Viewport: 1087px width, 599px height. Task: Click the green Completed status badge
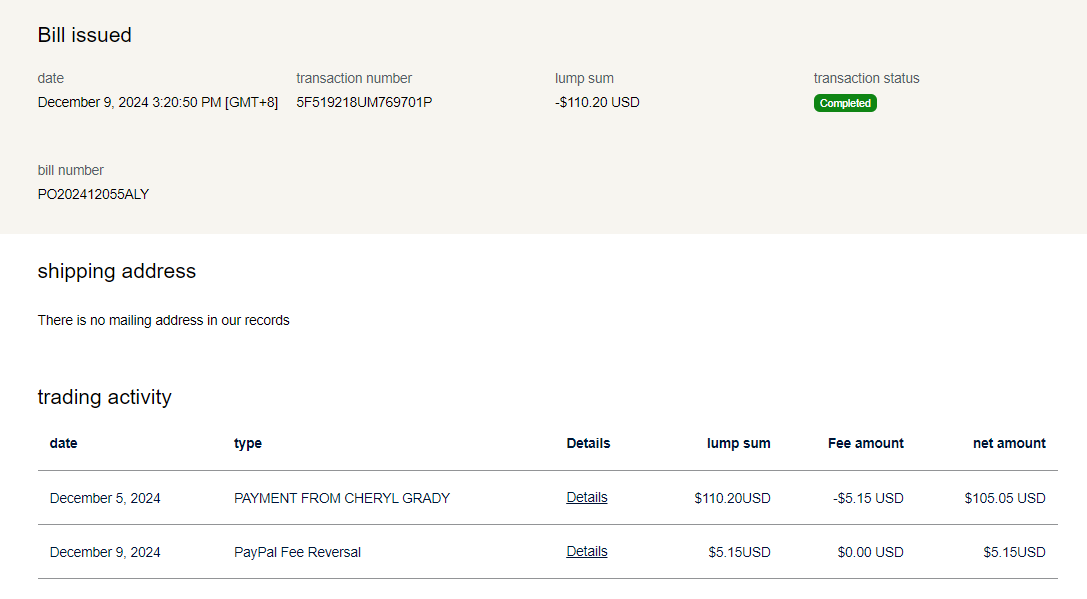pos(845,103)
